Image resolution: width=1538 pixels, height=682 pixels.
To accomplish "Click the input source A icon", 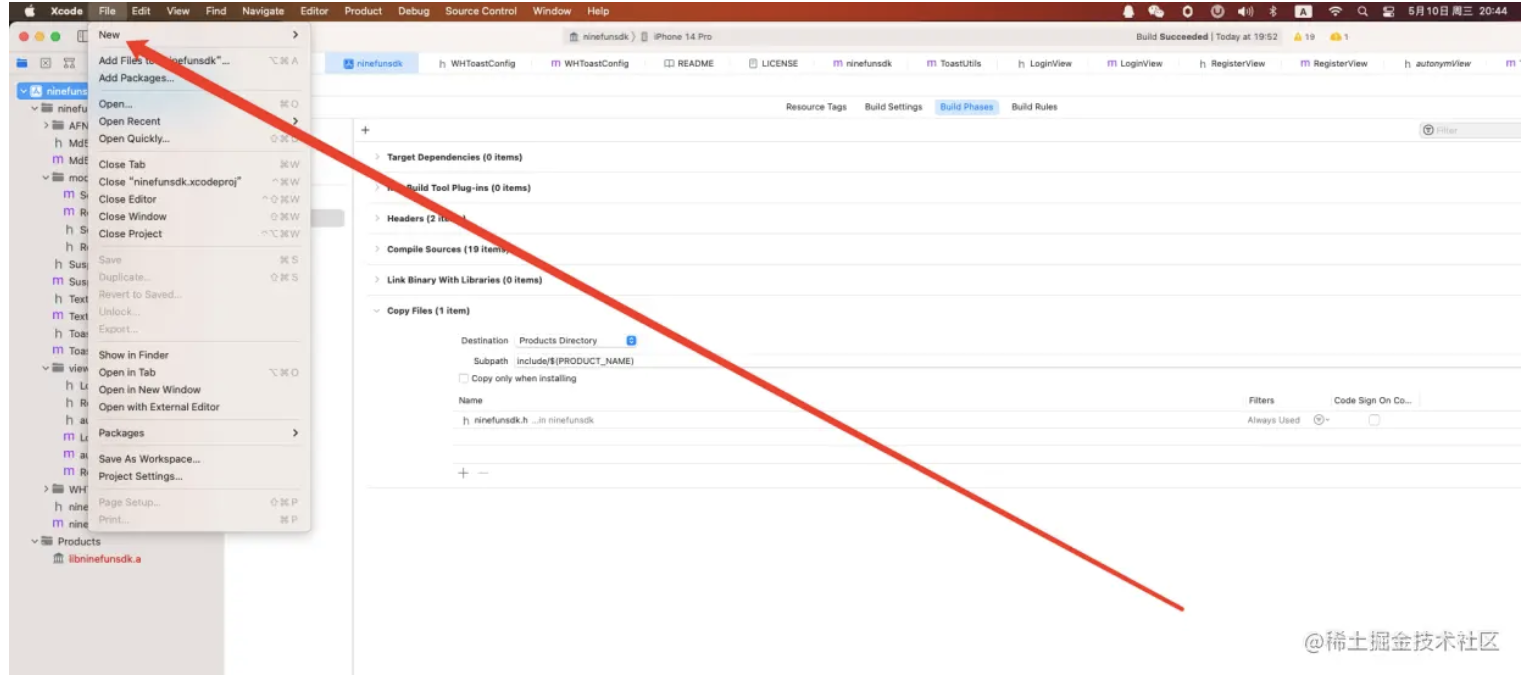I will point(1303,11).
